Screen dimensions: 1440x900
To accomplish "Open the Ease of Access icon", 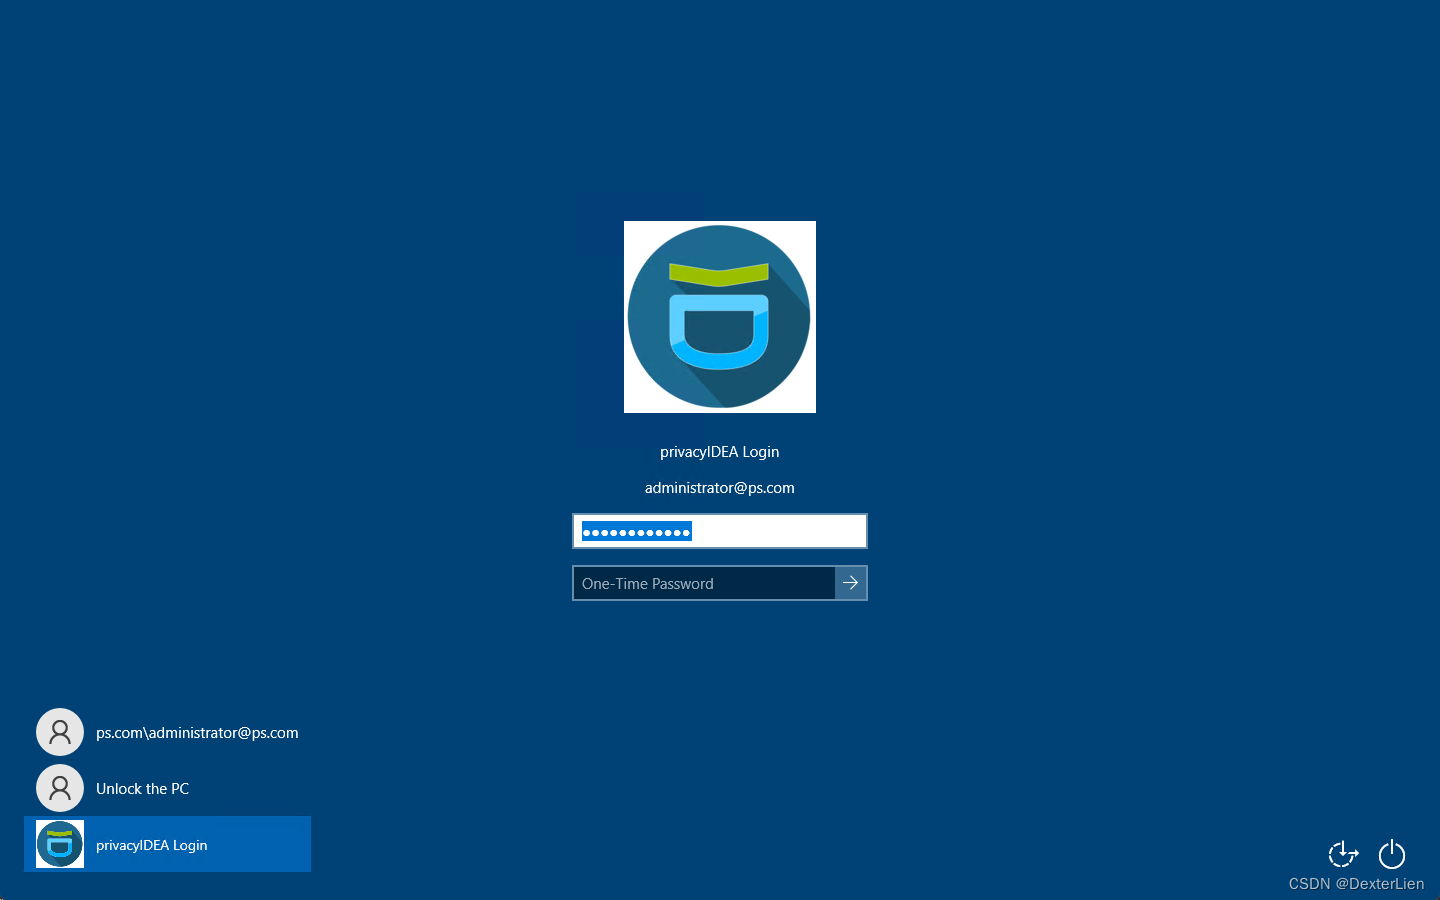I will pyautogui.click(x=1343, y=854).
